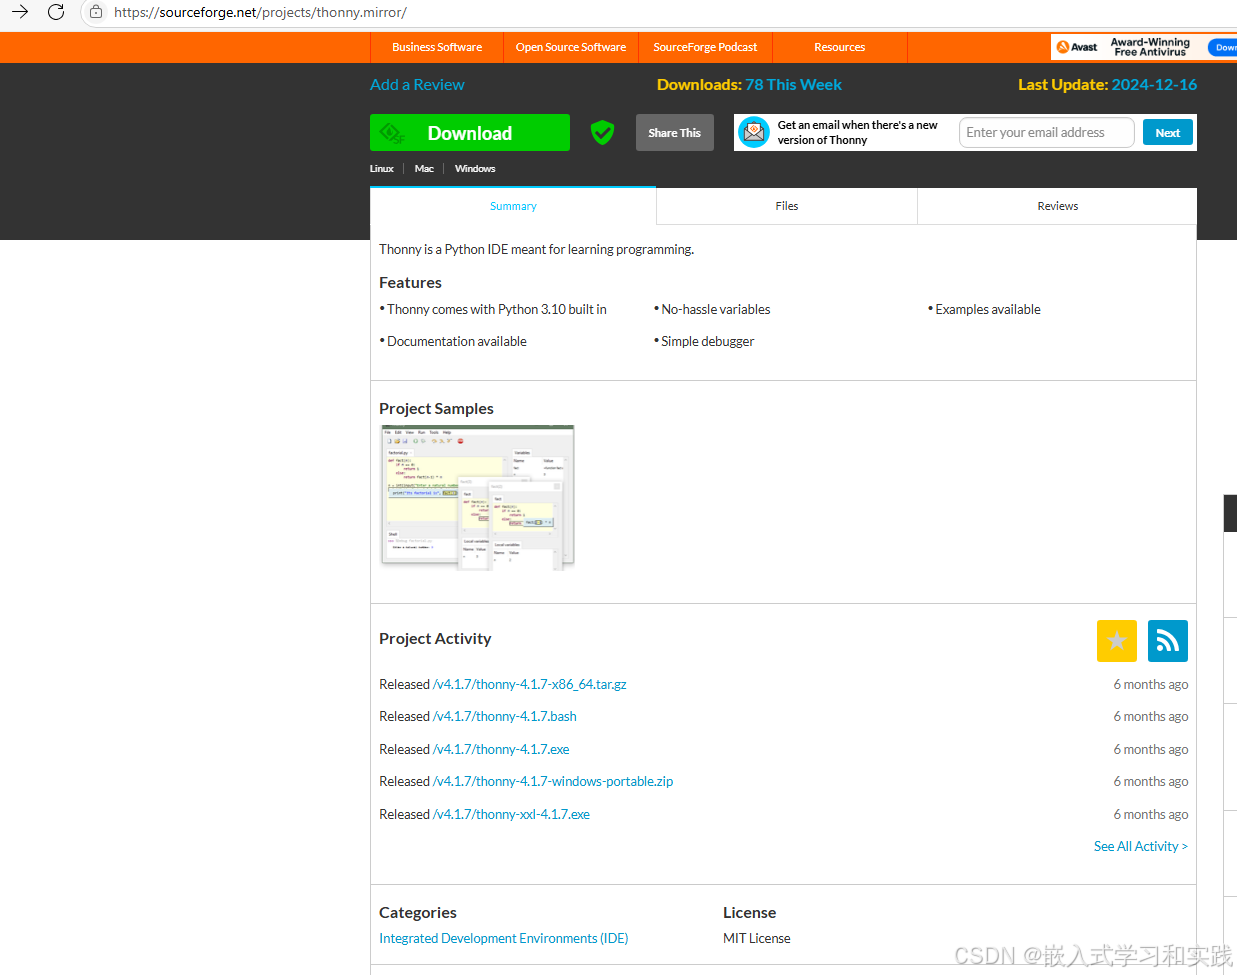1237x975 pixels.
Task: Click the Next button for email signup
Action: coord(1168,133)
